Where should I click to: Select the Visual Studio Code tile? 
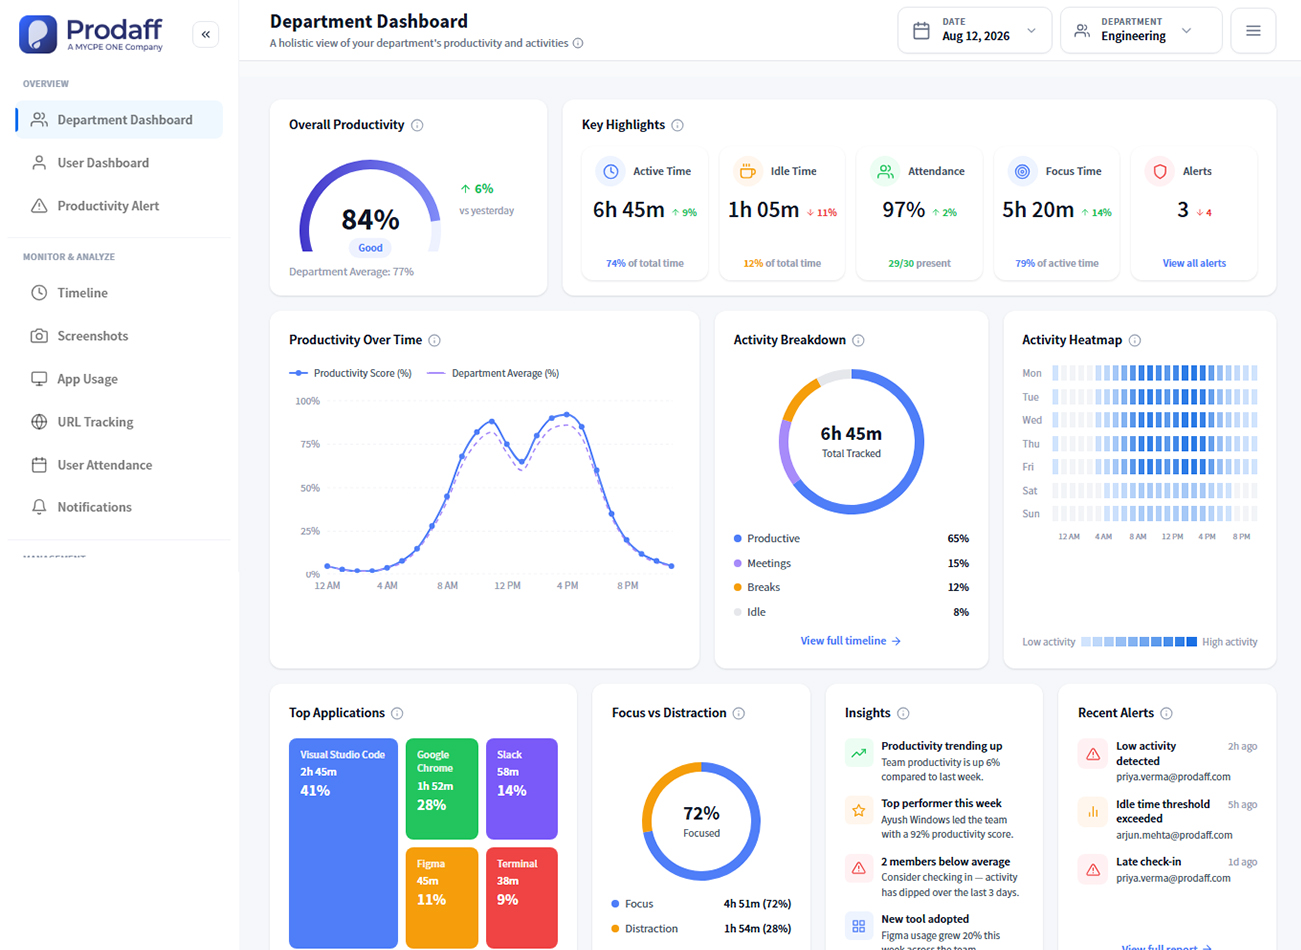[x=343, y=843]
